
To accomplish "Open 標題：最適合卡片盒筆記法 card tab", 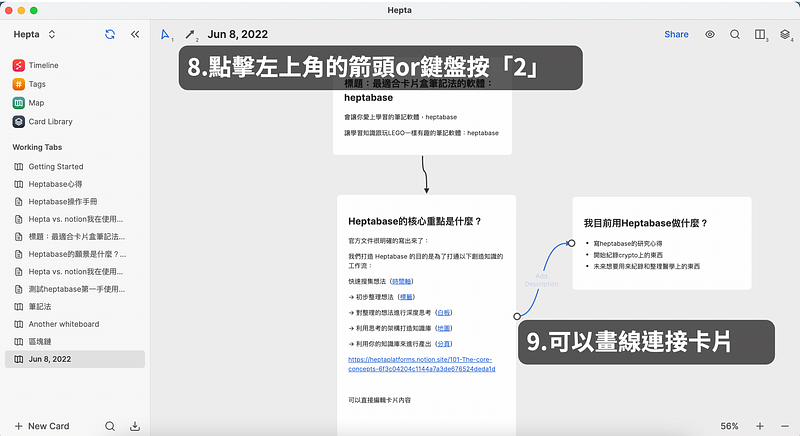I will pos(75,237).
